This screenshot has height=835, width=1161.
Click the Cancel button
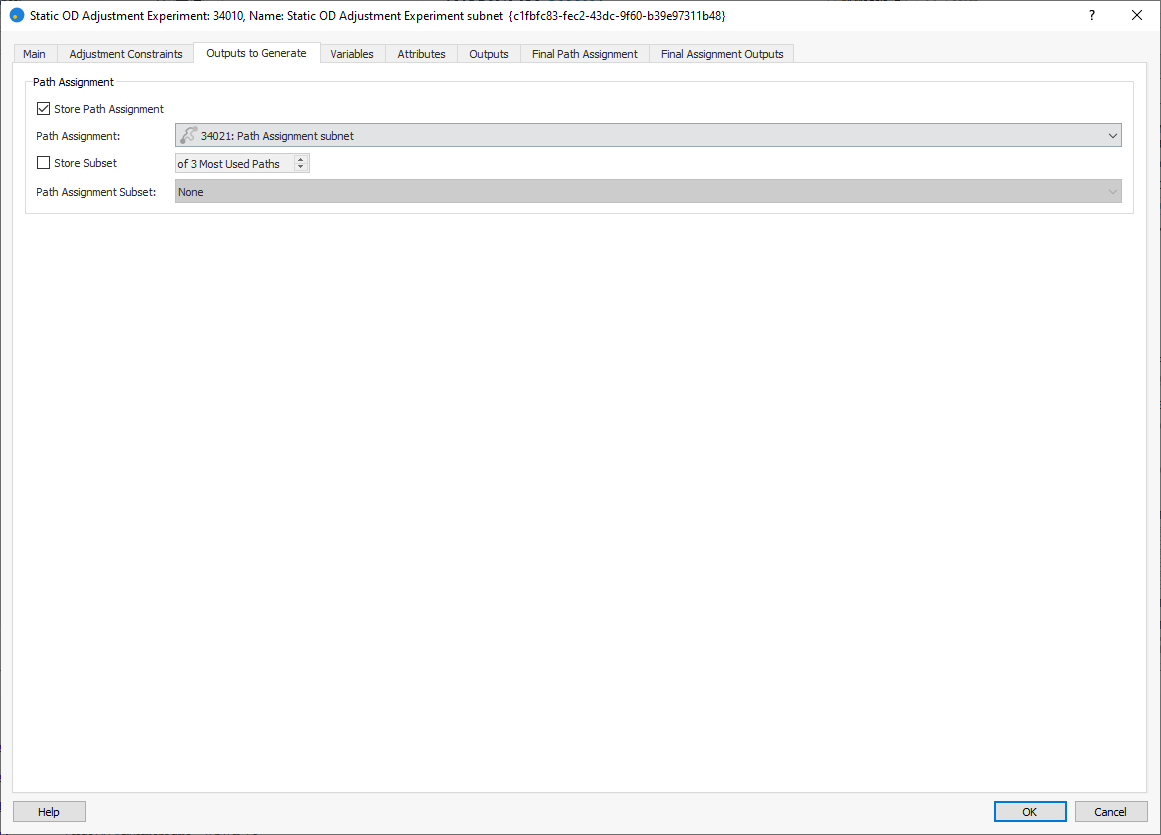click(1110, 812)
